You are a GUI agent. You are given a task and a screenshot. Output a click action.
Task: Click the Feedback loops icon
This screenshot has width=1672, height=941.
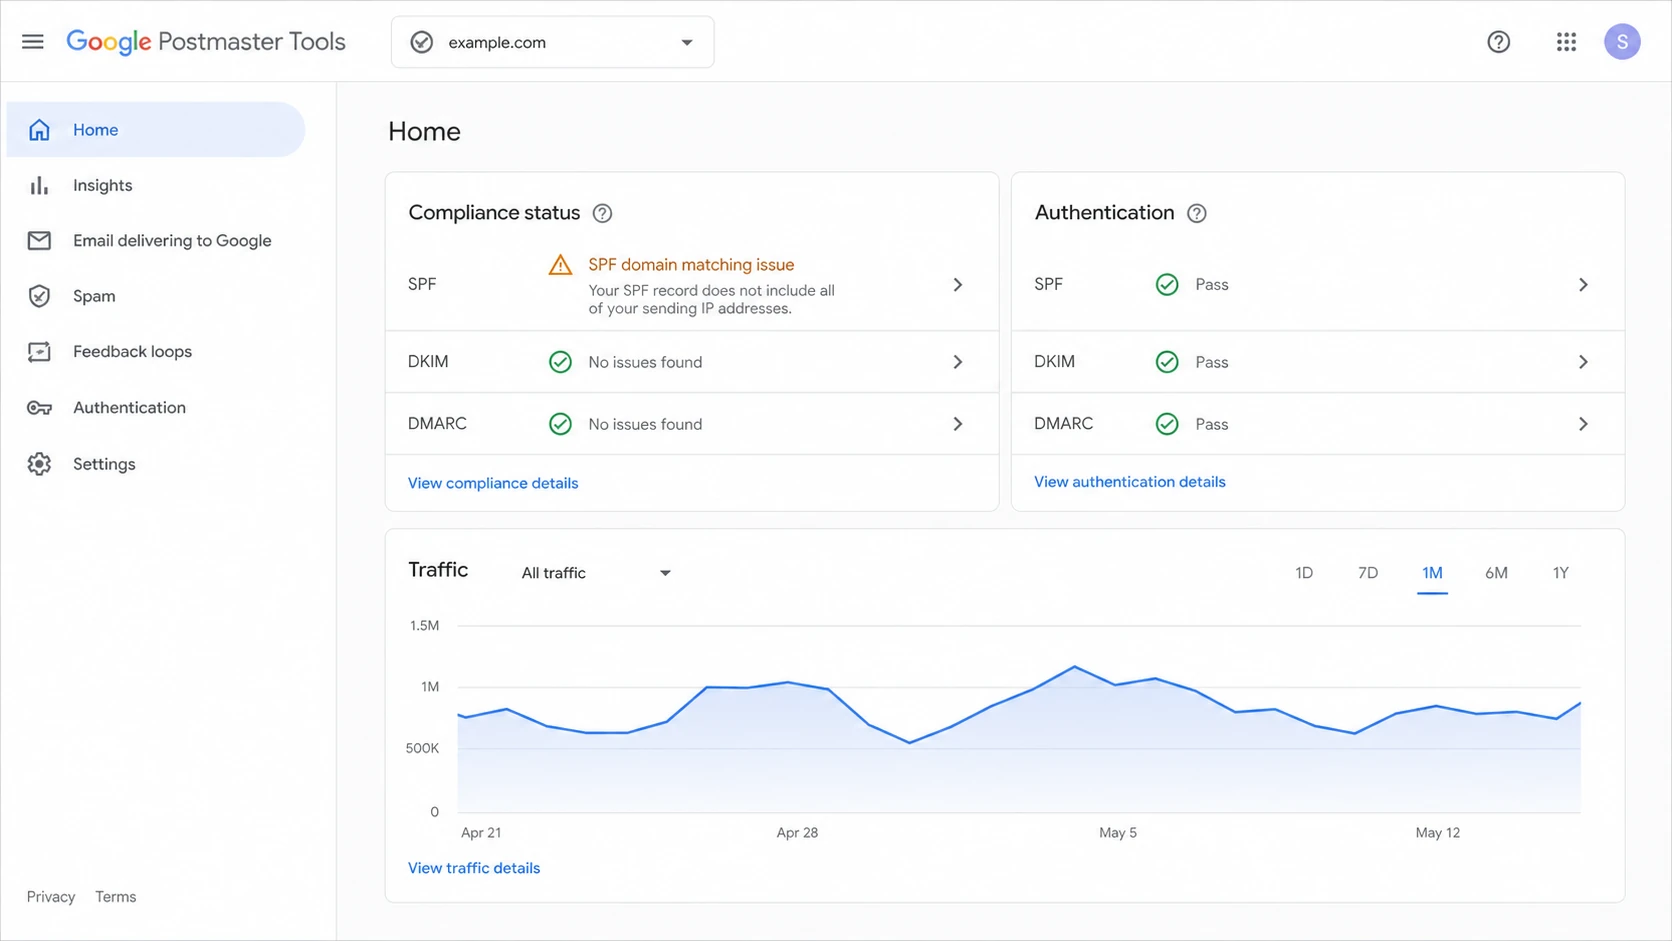pyautogui.click(x=39, y=352)
